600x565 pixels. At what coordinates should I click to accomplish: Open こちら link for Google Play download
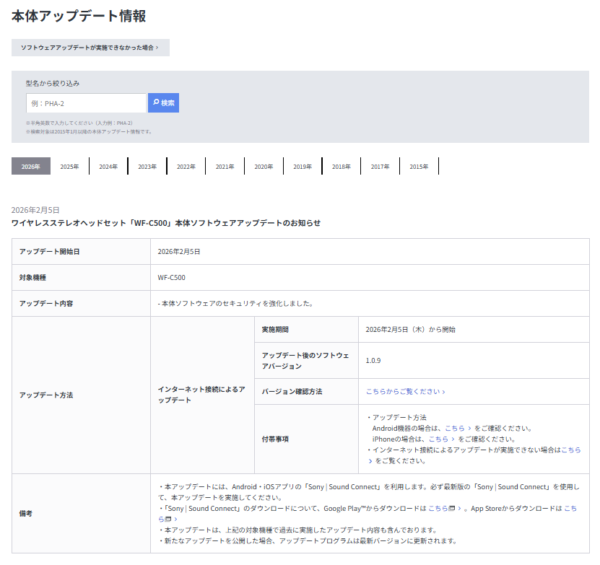(x=444, y=508)
